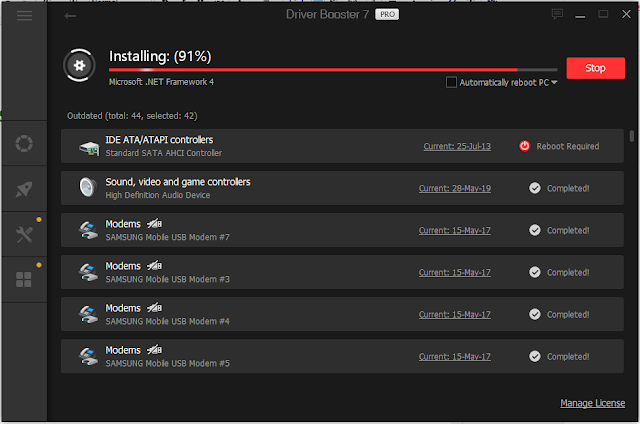Screen dimensions: 640x424
Task: Select SAMSUNG Mobile USB Modem #3 text
Action: pos(167,279)
